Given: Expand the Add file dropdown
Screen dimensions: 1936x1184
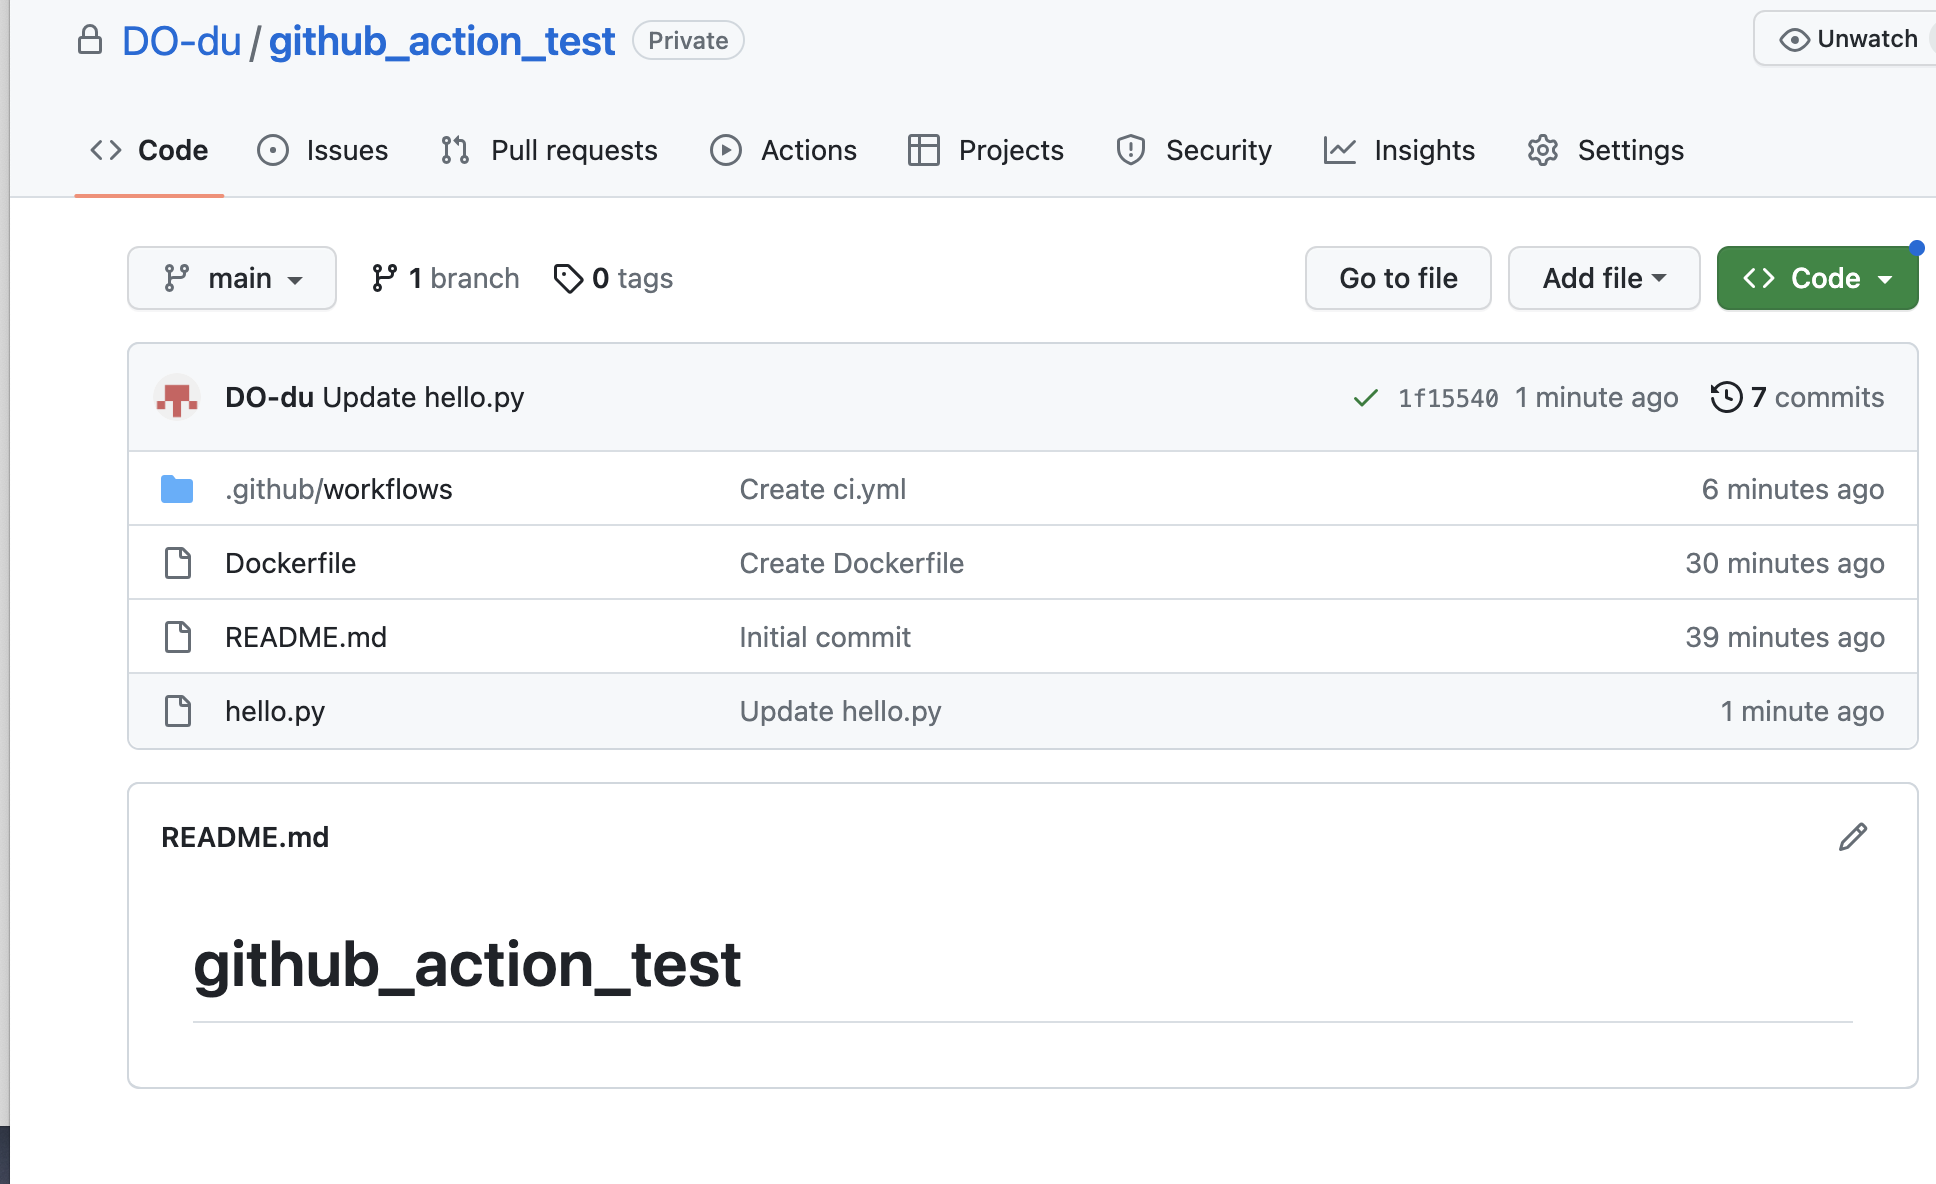Looking at the screenshot, I should pos(1603,278).
